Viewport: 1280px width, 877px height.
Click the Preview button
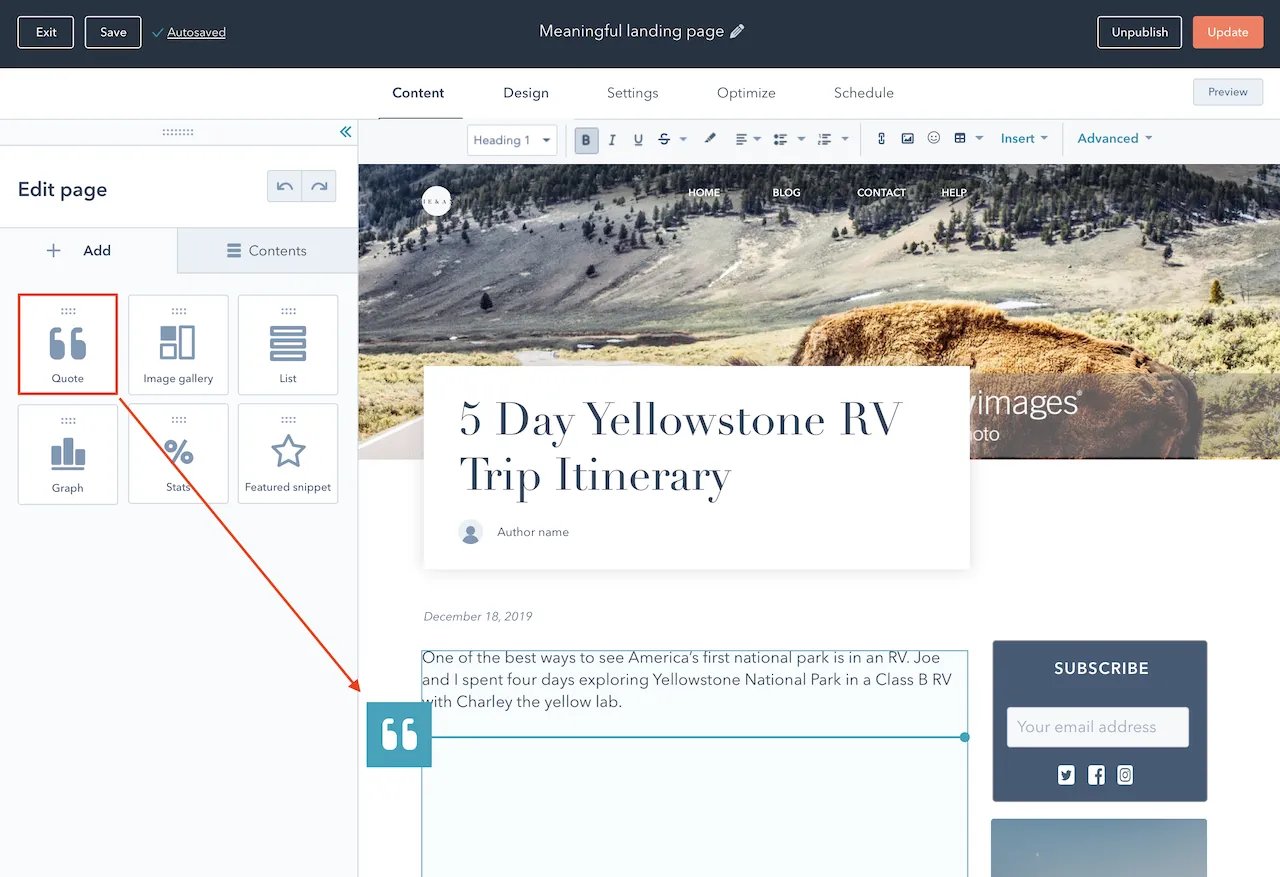[1227, 92]
